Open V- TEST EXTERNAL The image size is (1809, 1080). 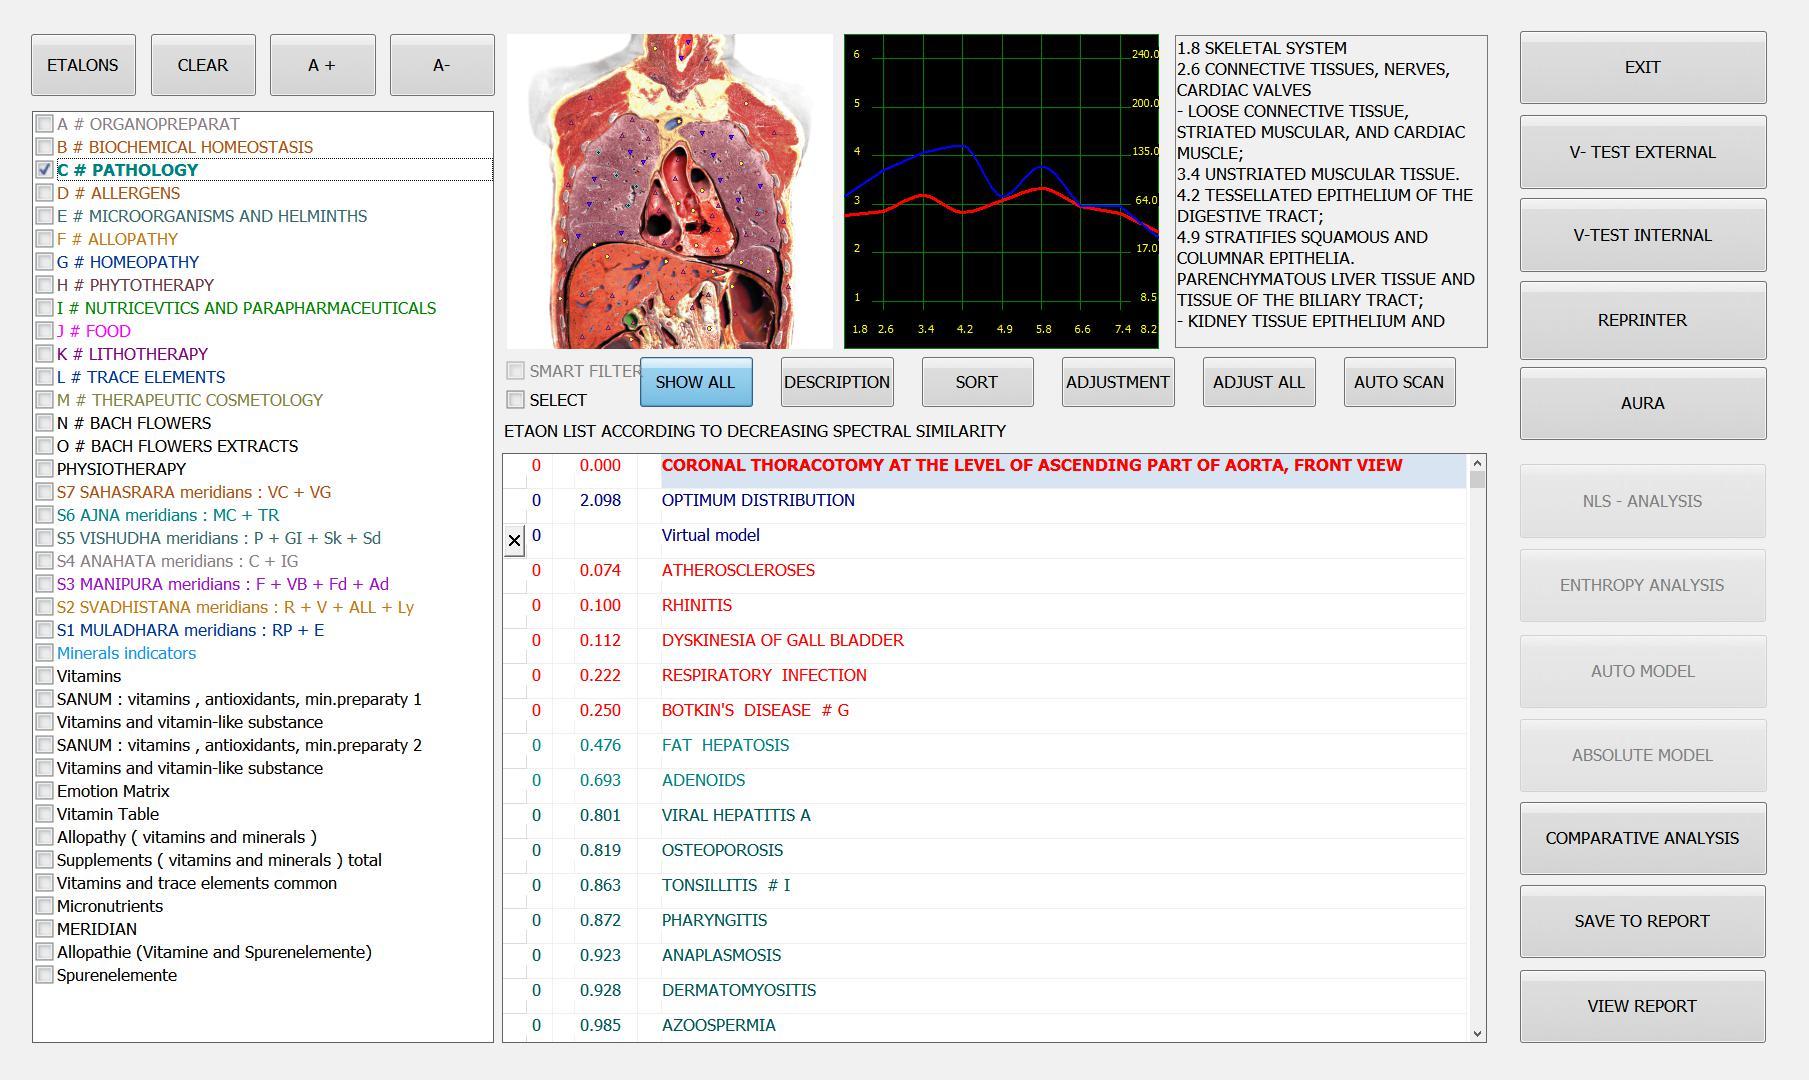click(x=1643, y=152)
